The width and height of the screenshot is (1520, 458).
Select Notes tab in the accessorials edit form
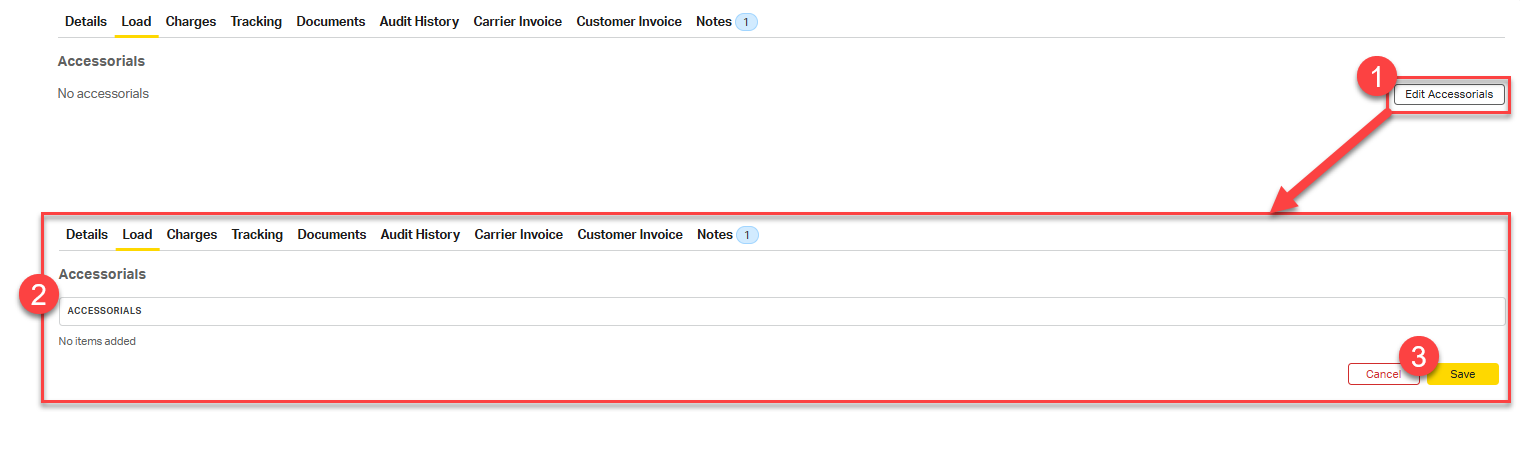(x=715, y=234)
